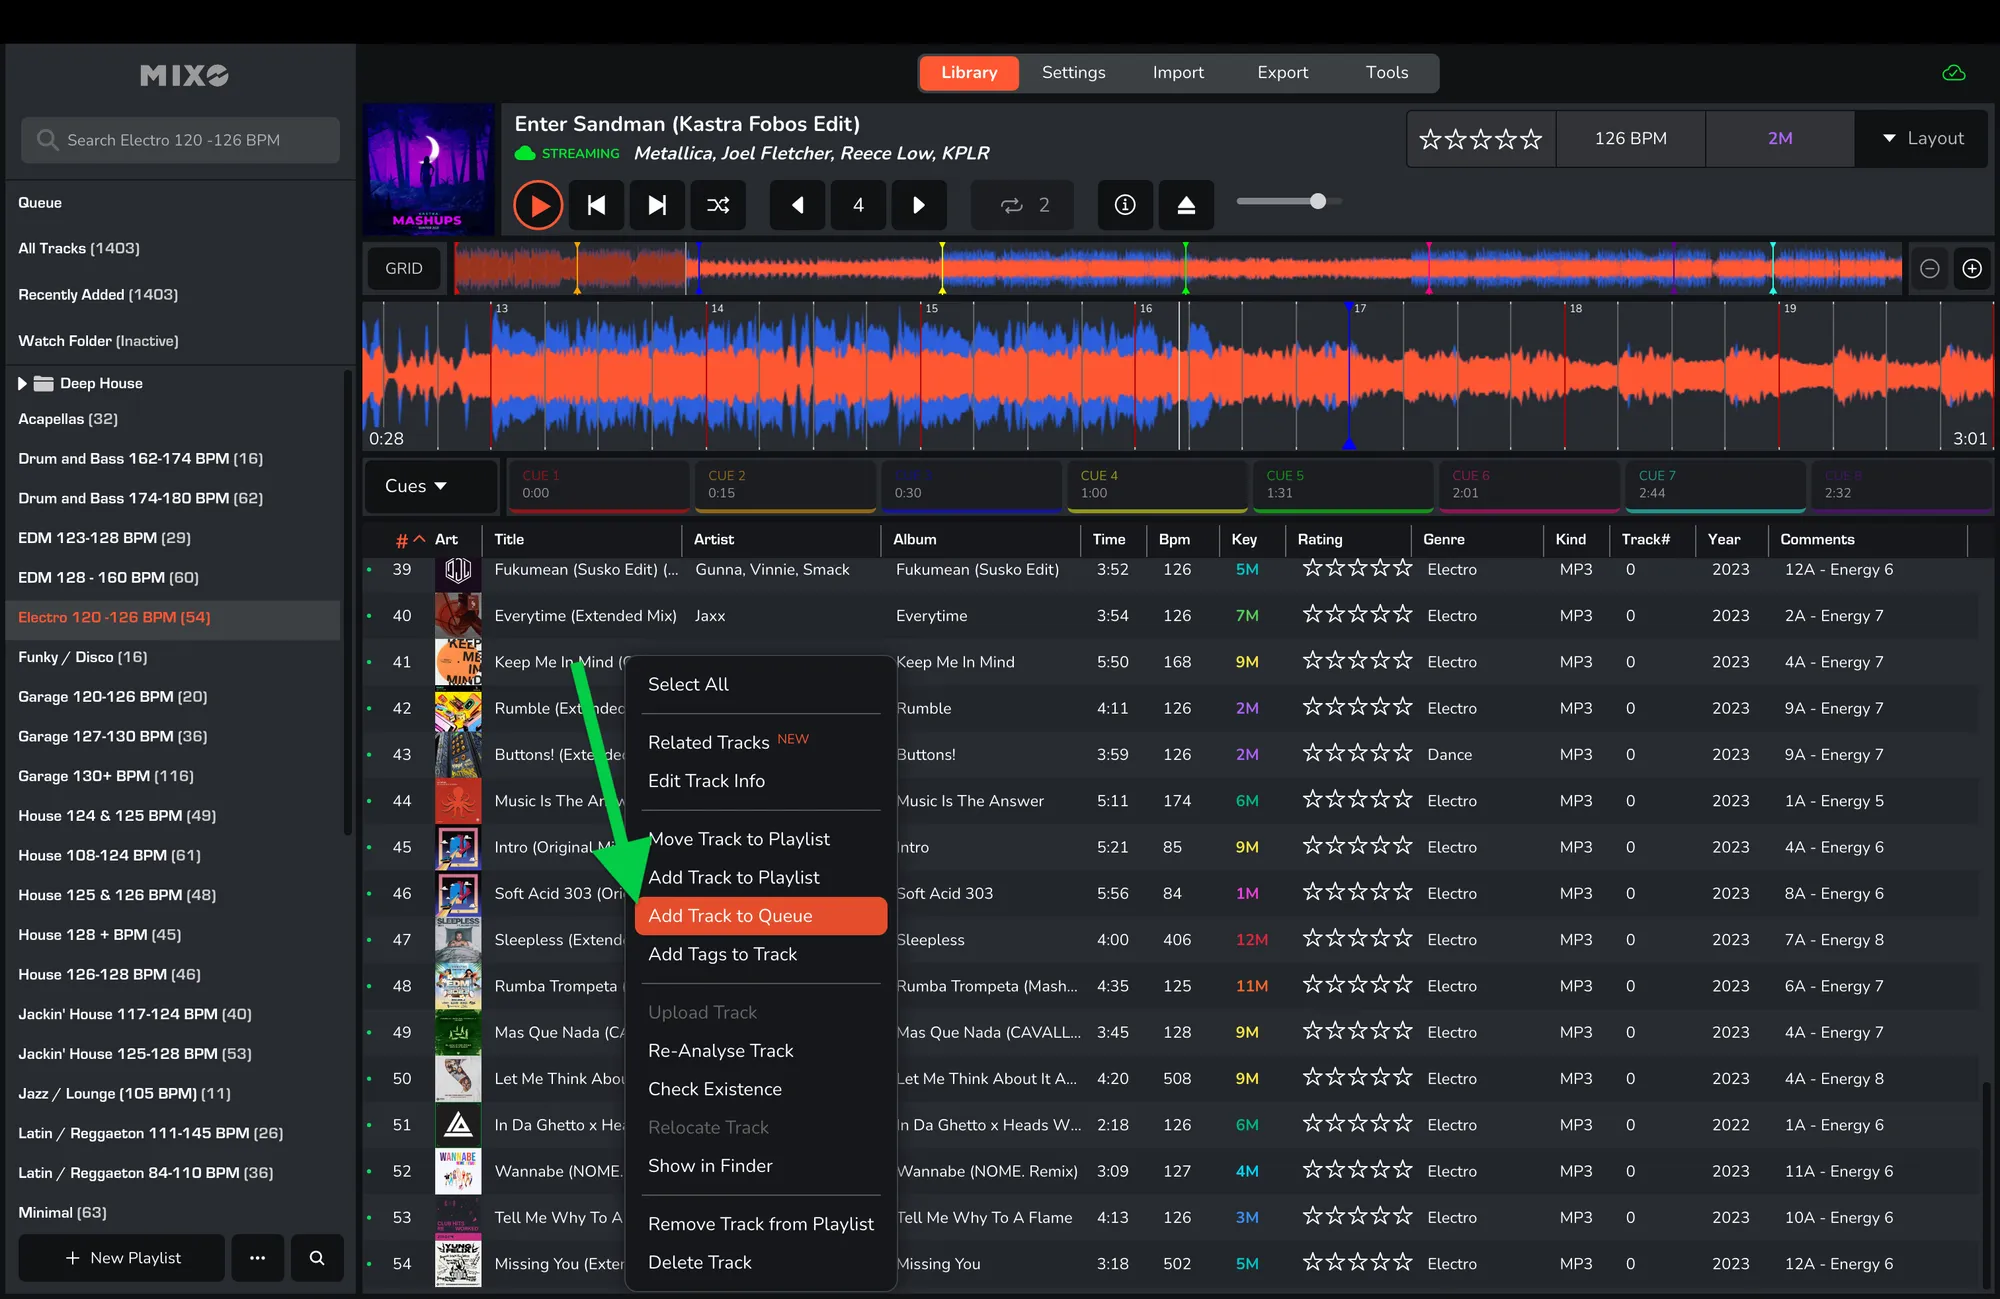Zoom in the waveform overview
The image size is (2000, 1299).
1972,268
